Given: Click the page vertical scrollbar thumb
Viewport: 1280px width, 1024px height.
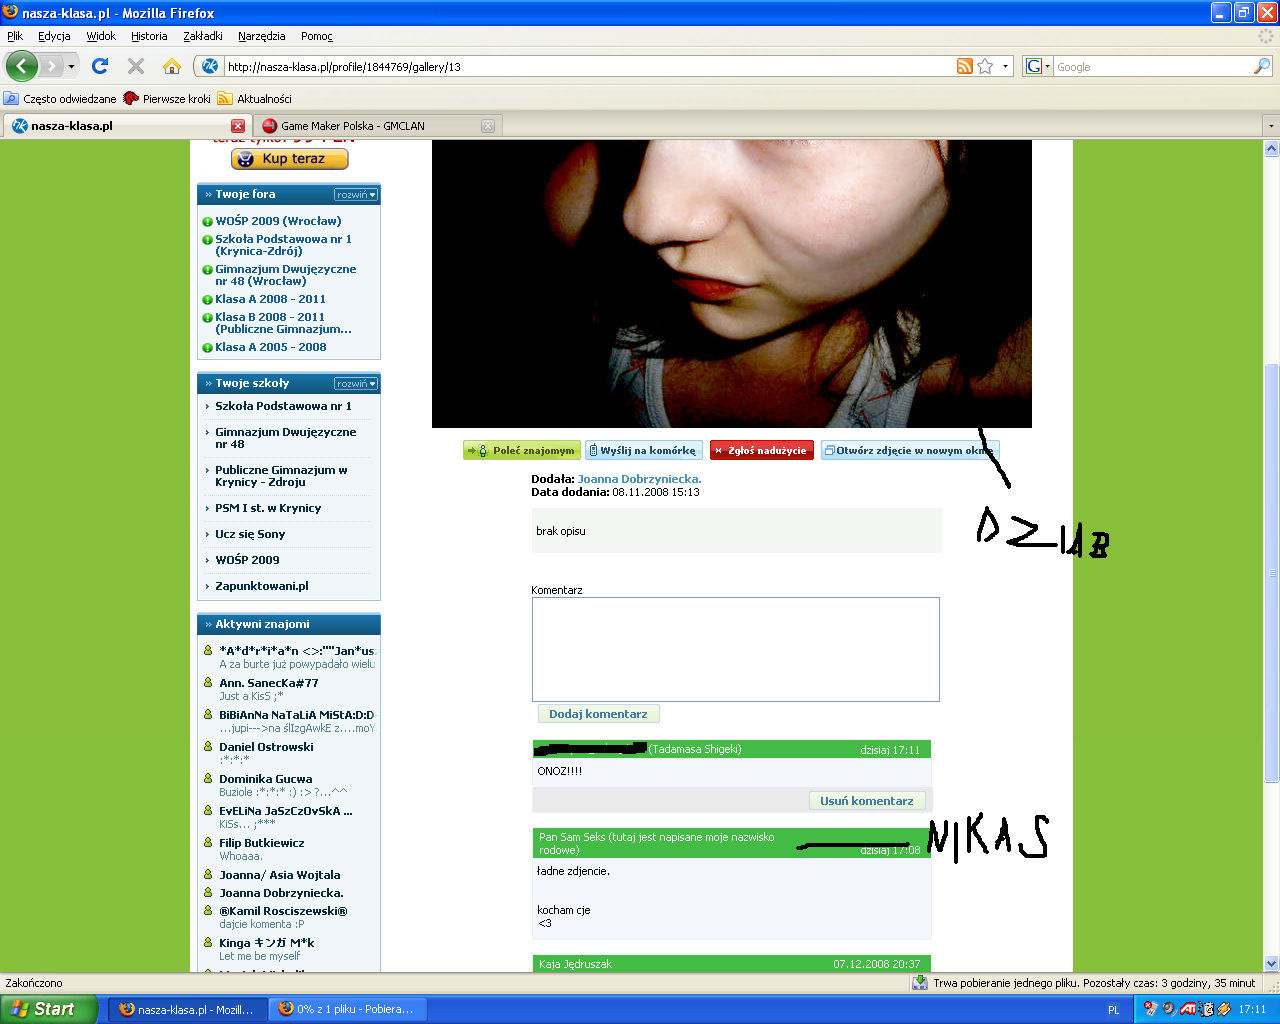Looking at the screenshot, I should pyautogui.click(x=1271, y=572).
